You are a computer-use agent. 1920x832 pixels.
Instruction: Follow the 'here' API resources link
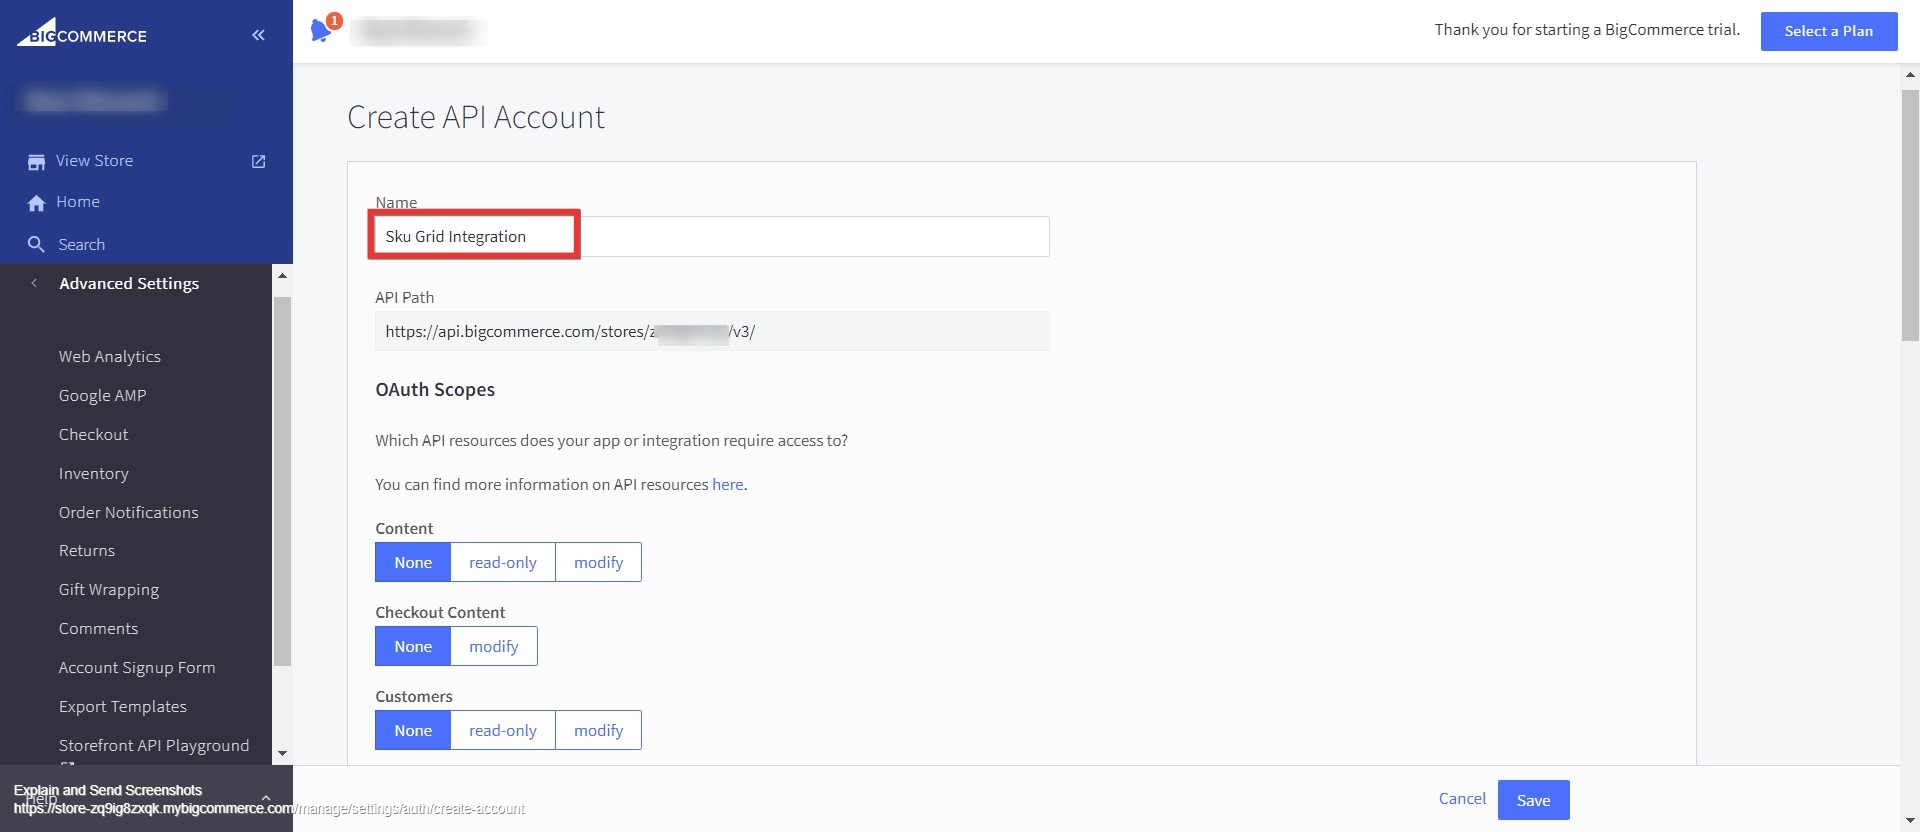pyautogui.click(x=727, y=484)
